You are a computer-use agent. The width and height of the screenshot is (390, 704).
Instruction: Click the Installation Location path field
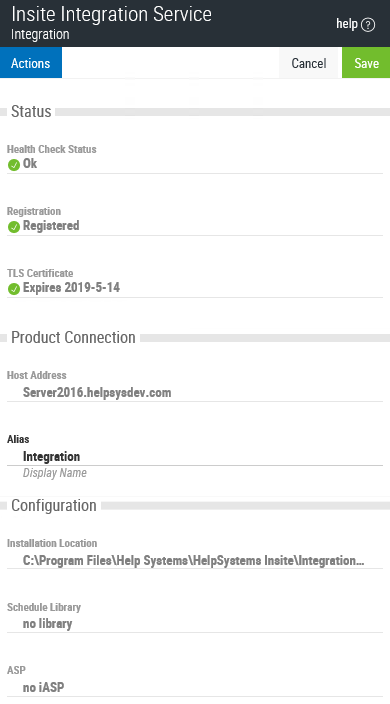pos(195,560)
